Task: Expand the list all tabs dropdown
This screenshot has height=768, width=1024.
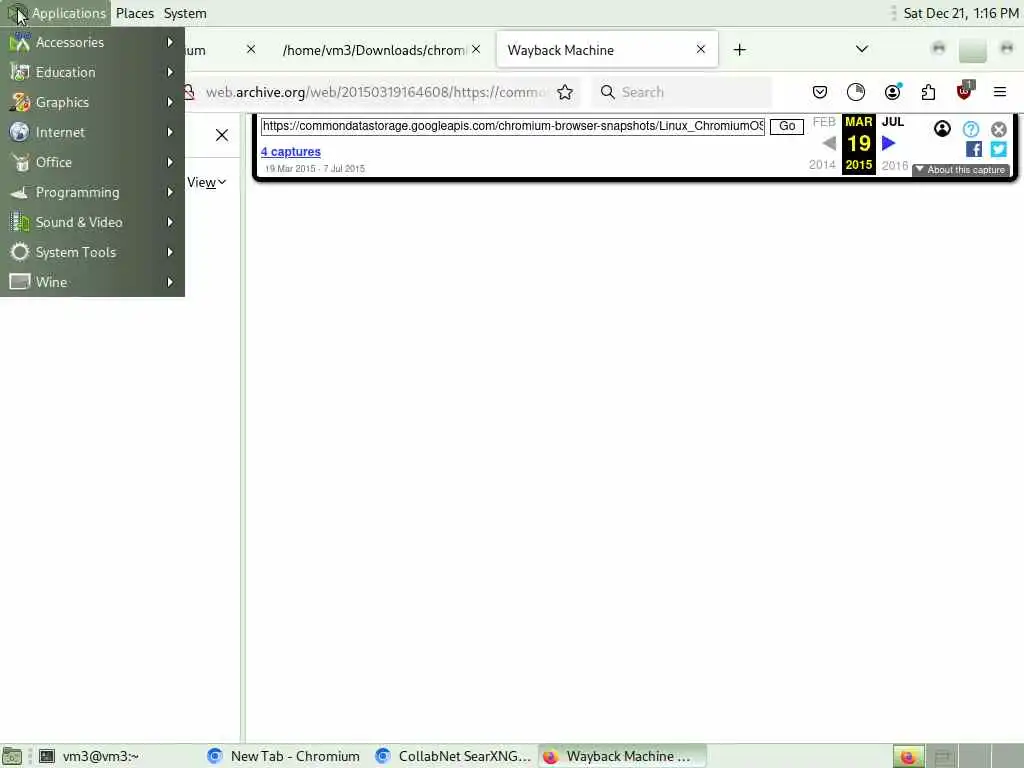Action: pos(862,49)
